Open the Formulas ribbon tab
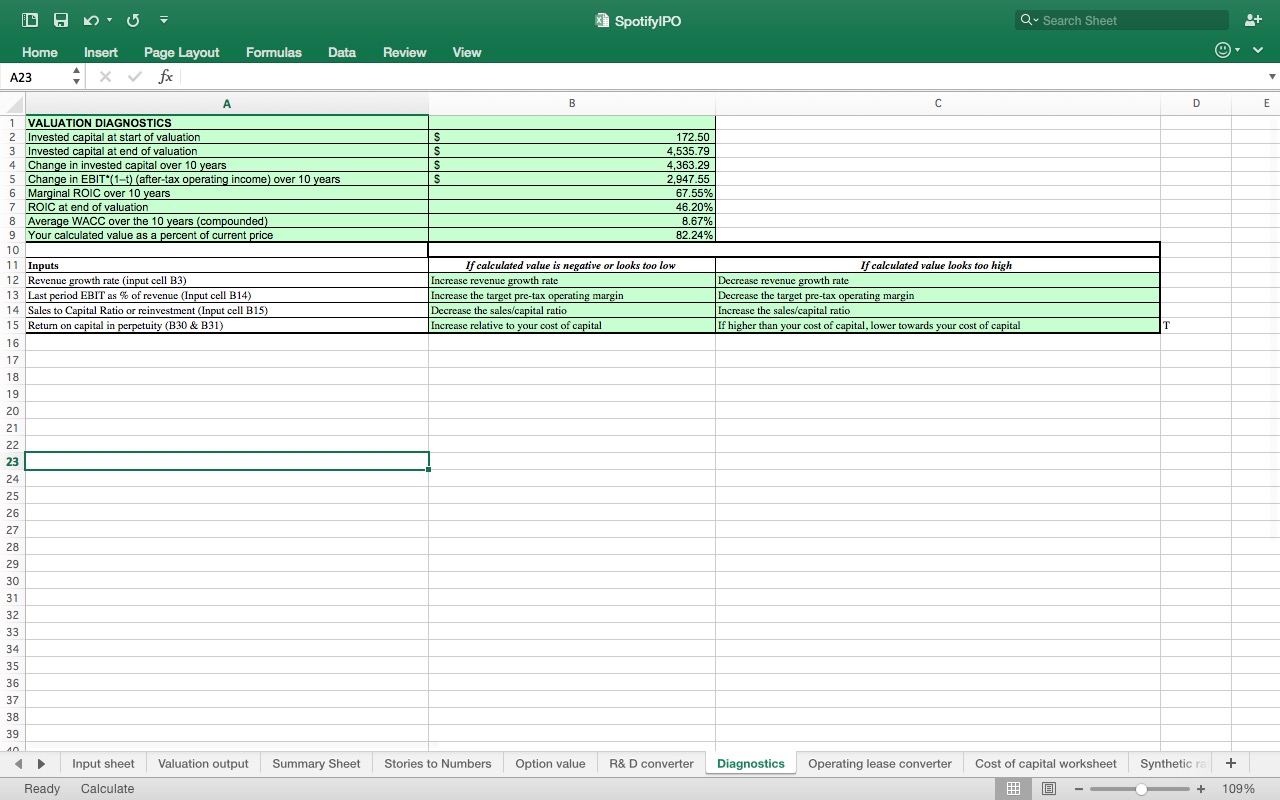Screen dimensions: 1280x800 click(x=274, y=52)
